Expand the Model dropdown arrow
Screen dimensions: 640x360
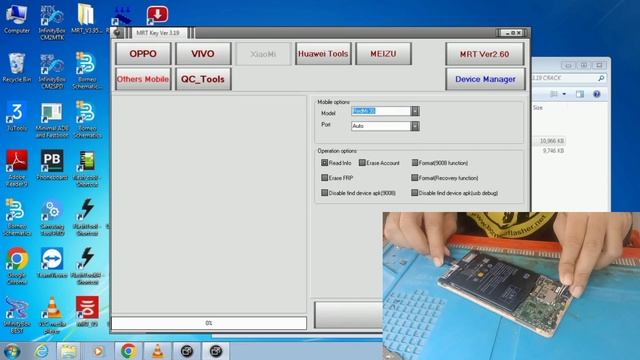[x=415, y=111]
